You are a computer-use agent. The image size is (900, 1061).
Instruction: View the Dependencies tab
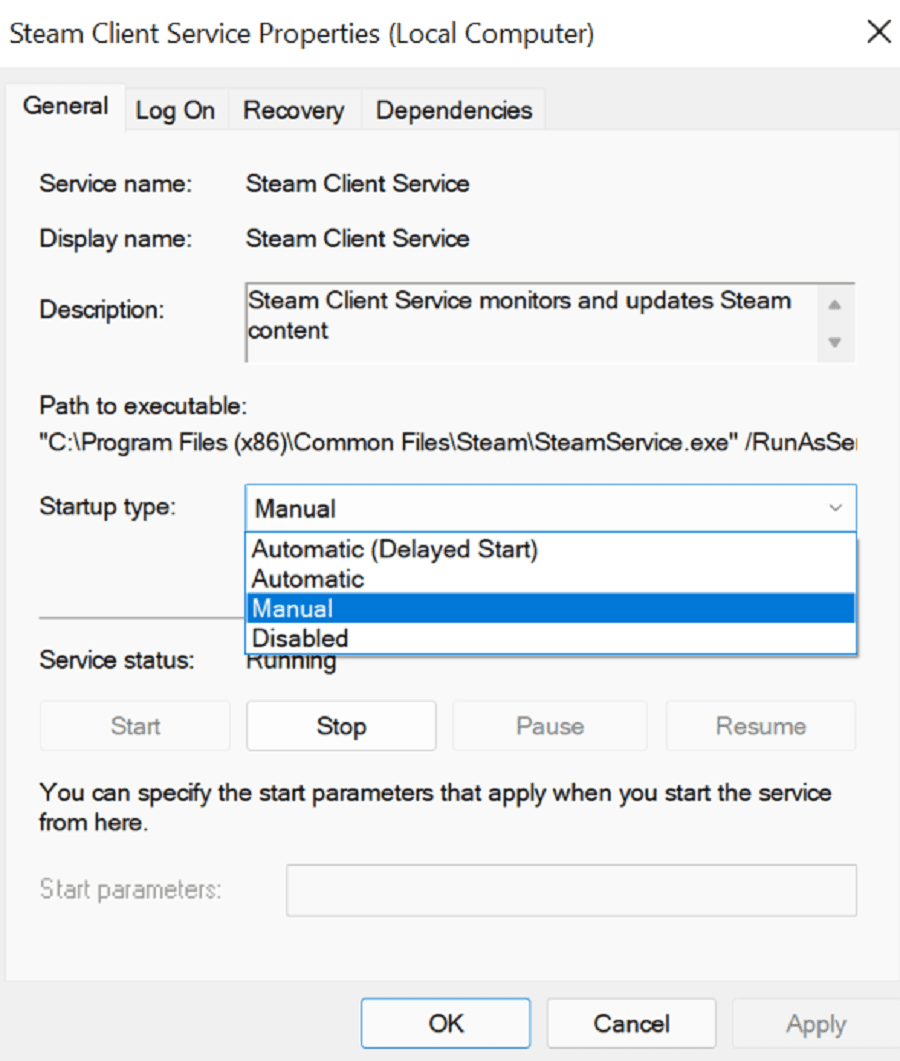pos(454,110)
